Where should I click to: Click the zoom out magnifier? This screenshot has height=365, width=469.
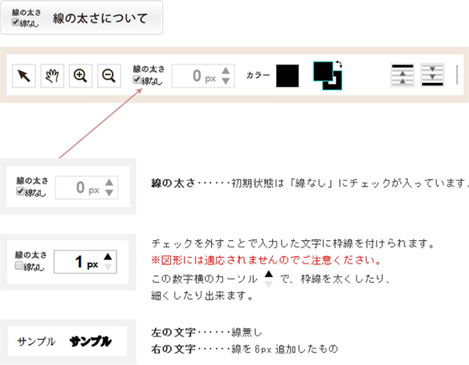[109, 76]
